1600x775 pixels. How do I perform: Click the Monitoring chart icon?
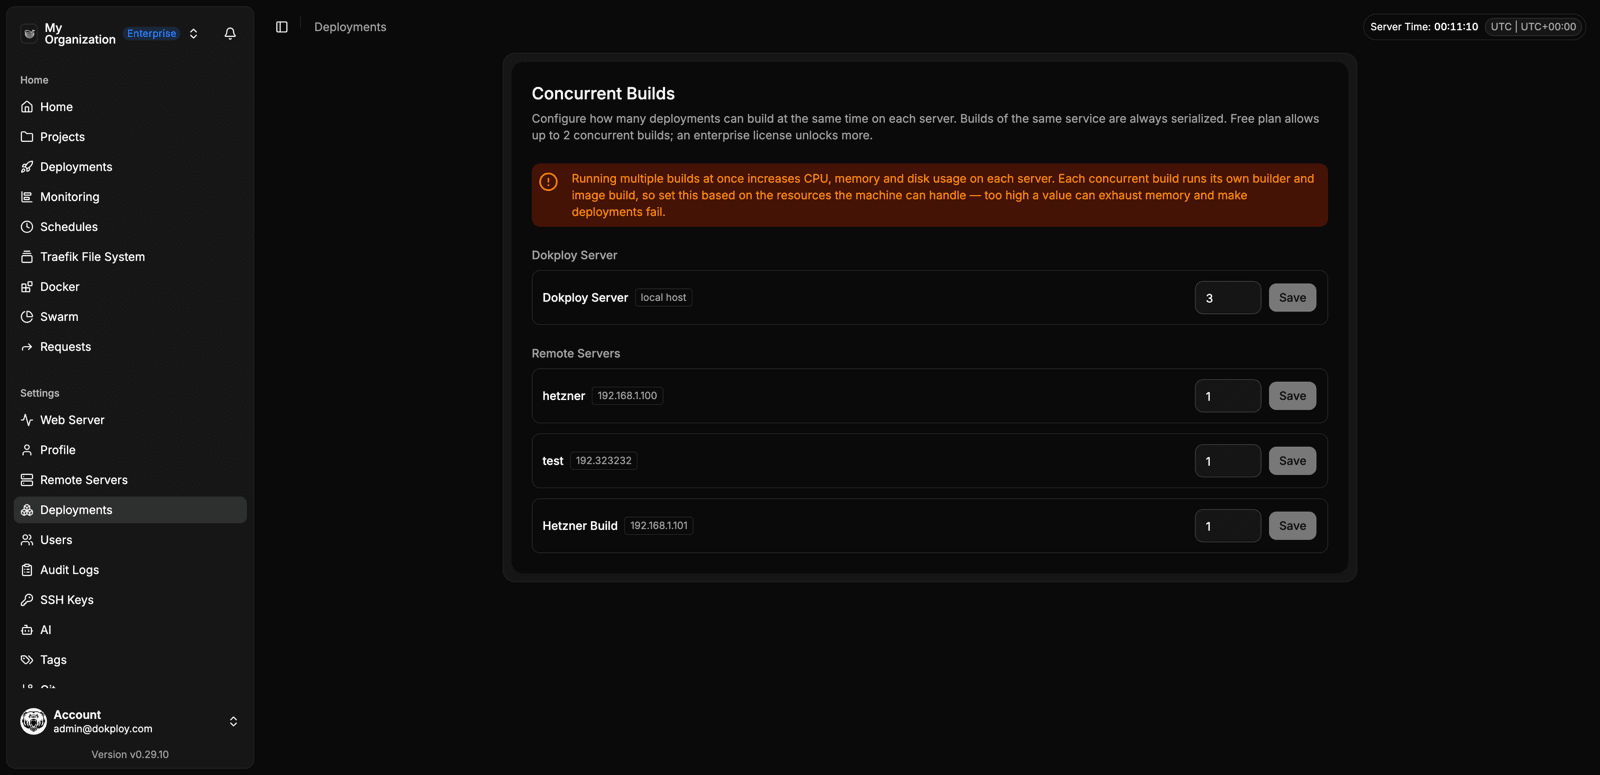27,197
